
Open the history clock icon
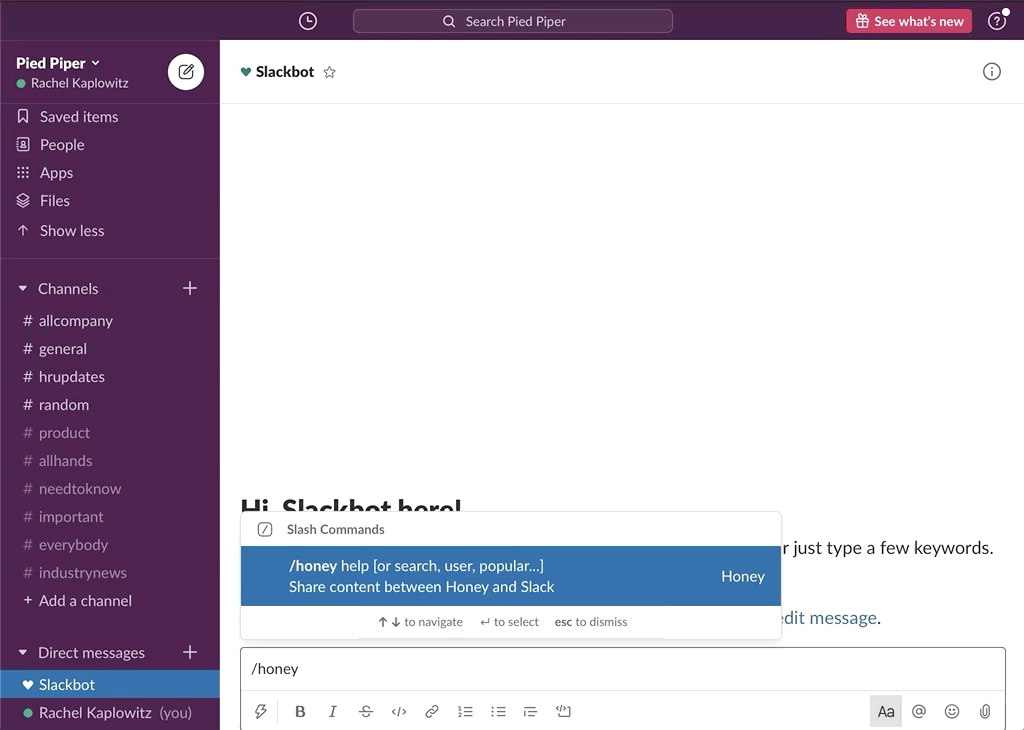(x=308, y=21)
